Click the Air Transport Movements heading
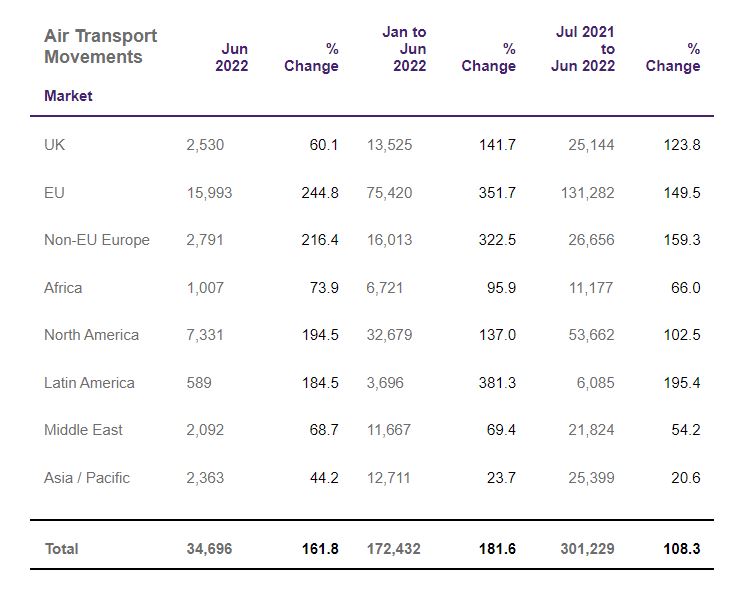 (100, 46)
